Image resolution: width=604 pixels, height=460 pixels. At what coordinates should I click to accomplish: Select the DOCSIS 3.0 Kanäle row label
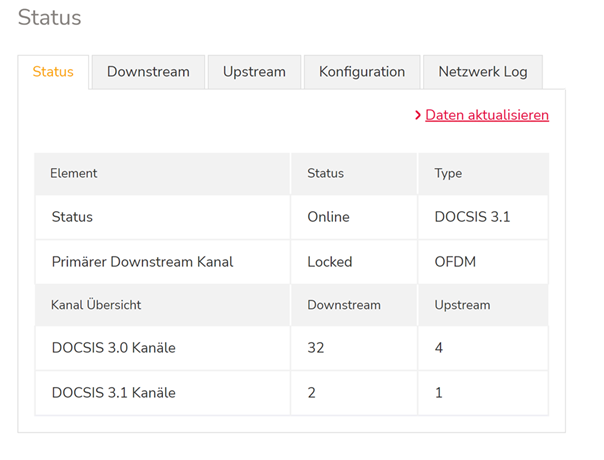(x=119, y=348)
